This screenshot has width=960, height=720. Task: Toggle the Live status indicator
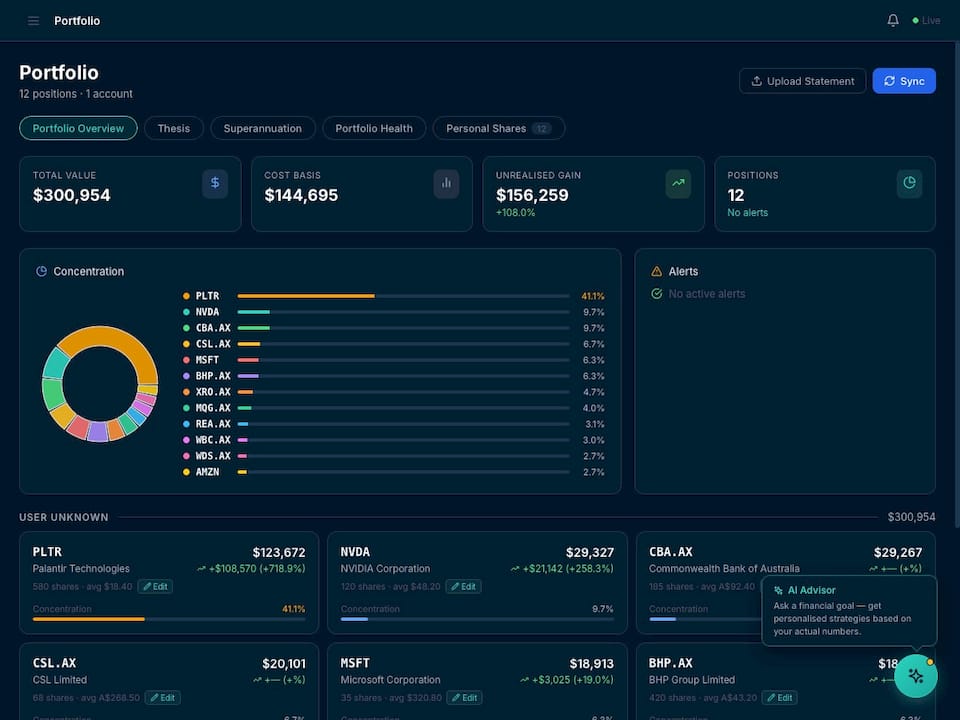point(922,20)
